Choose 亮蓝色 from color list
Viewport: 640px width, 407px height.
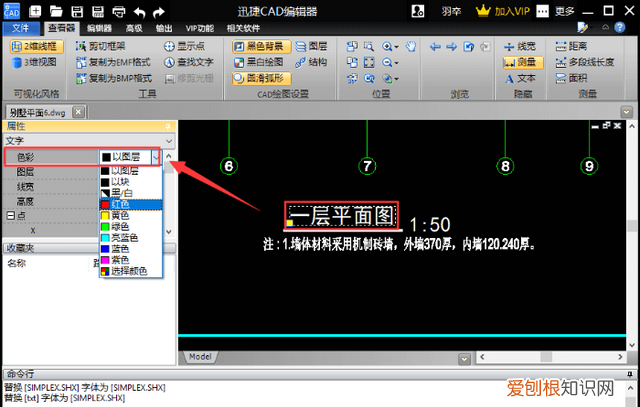[131, 237]
